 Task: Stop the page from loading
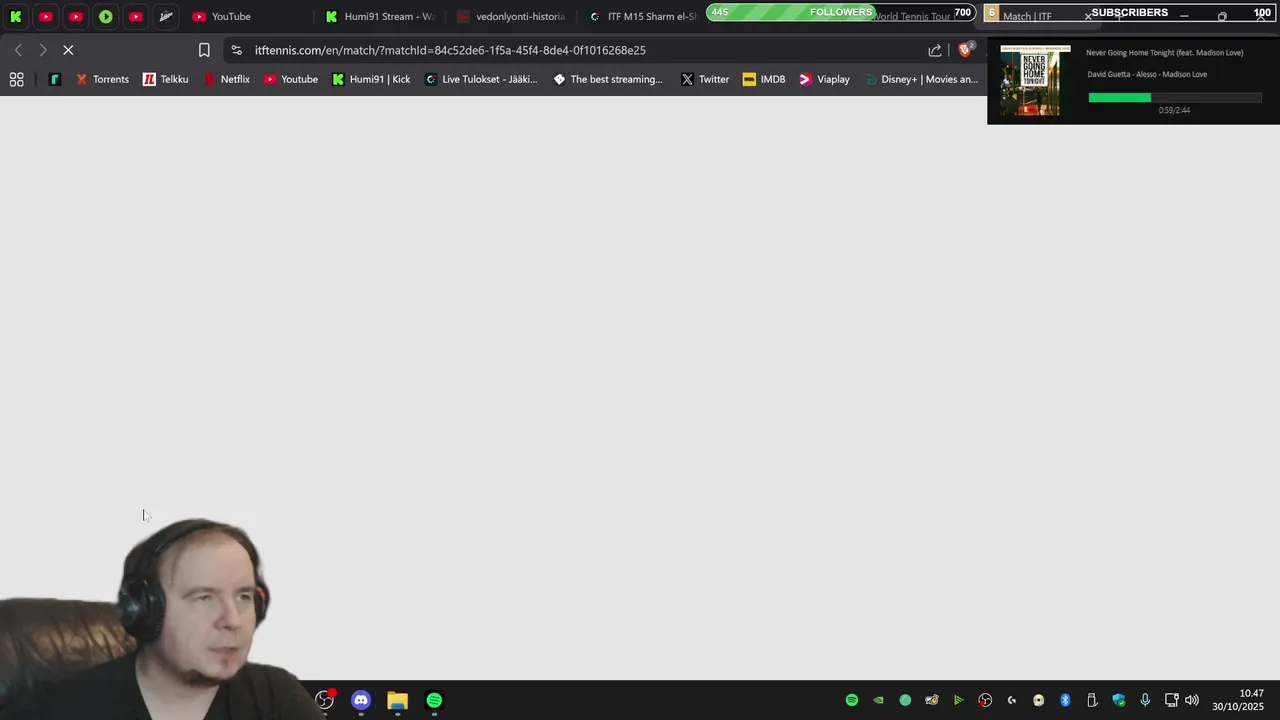pos(68,50)
